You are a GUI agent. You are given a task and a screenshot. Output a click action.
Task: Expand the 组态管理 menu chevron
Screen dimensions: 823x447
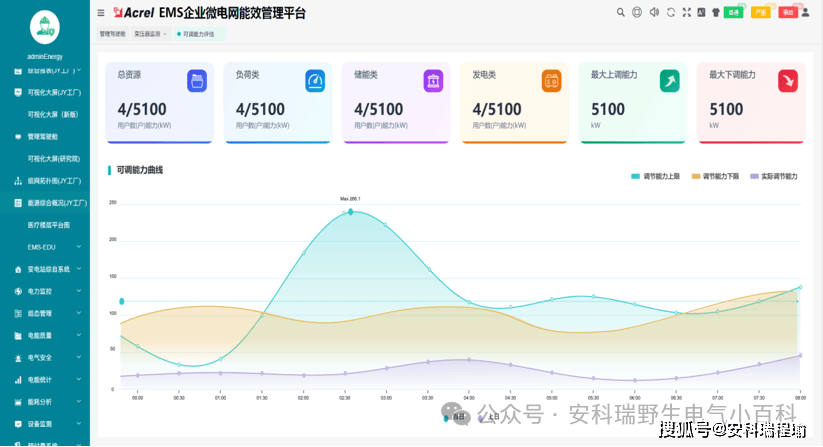click(x=79, y=313)
